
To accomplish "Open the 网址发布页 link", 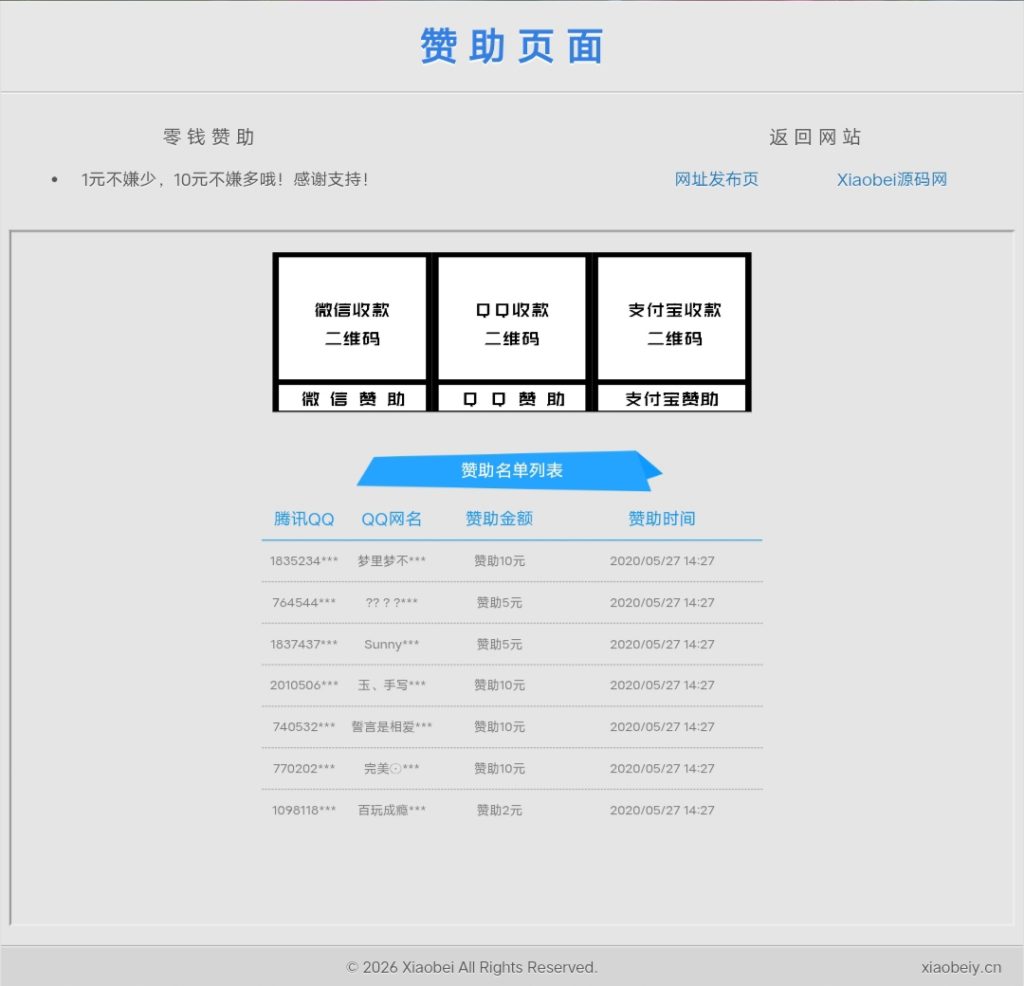I will click(x=716, y=179).
